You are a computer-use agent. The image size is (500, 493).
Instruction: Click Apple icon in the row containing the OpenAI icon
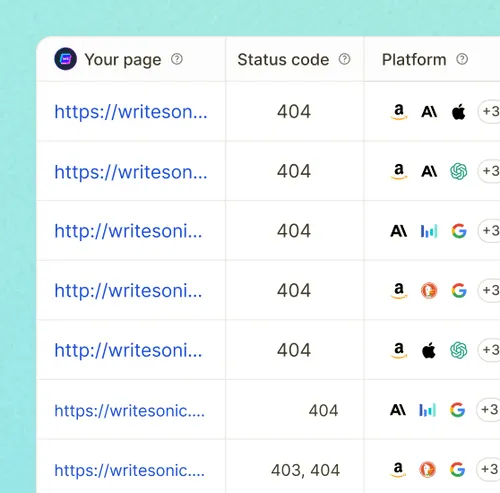click(x=429, y=350)
